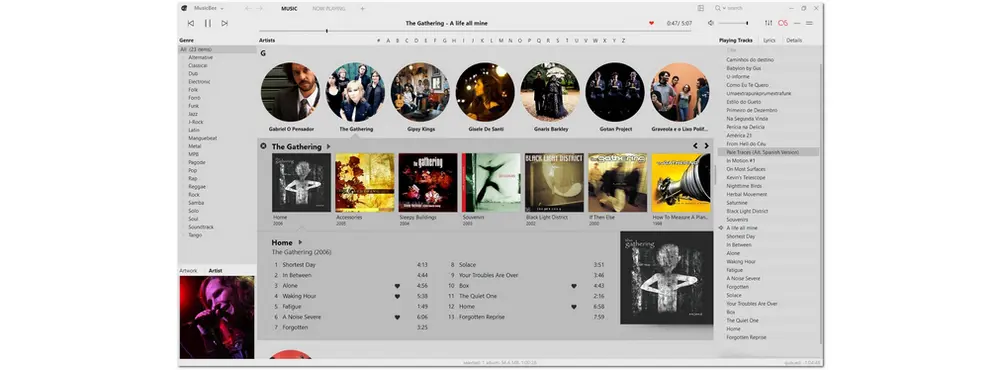Select the Sleepy Buildings album cover
The height and width of the screenshot is (370, 1000).
coord(428,182)
